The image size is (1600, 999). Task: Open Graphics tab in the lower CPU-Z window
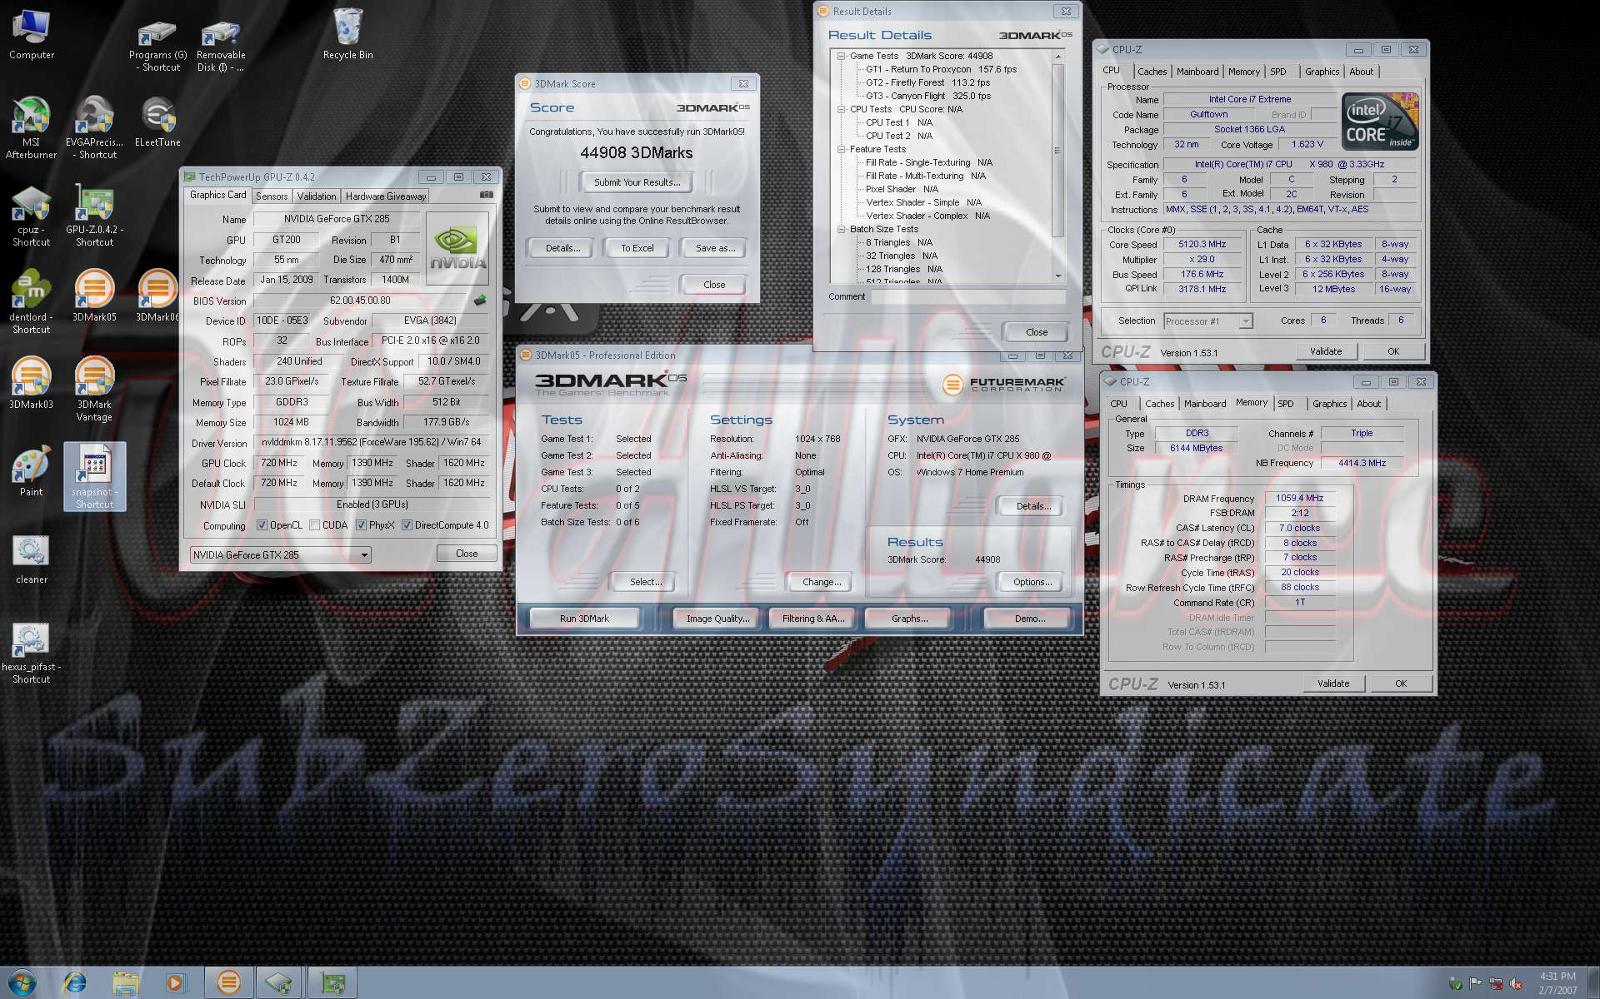pyautogui.click(x=1329, y=404)
